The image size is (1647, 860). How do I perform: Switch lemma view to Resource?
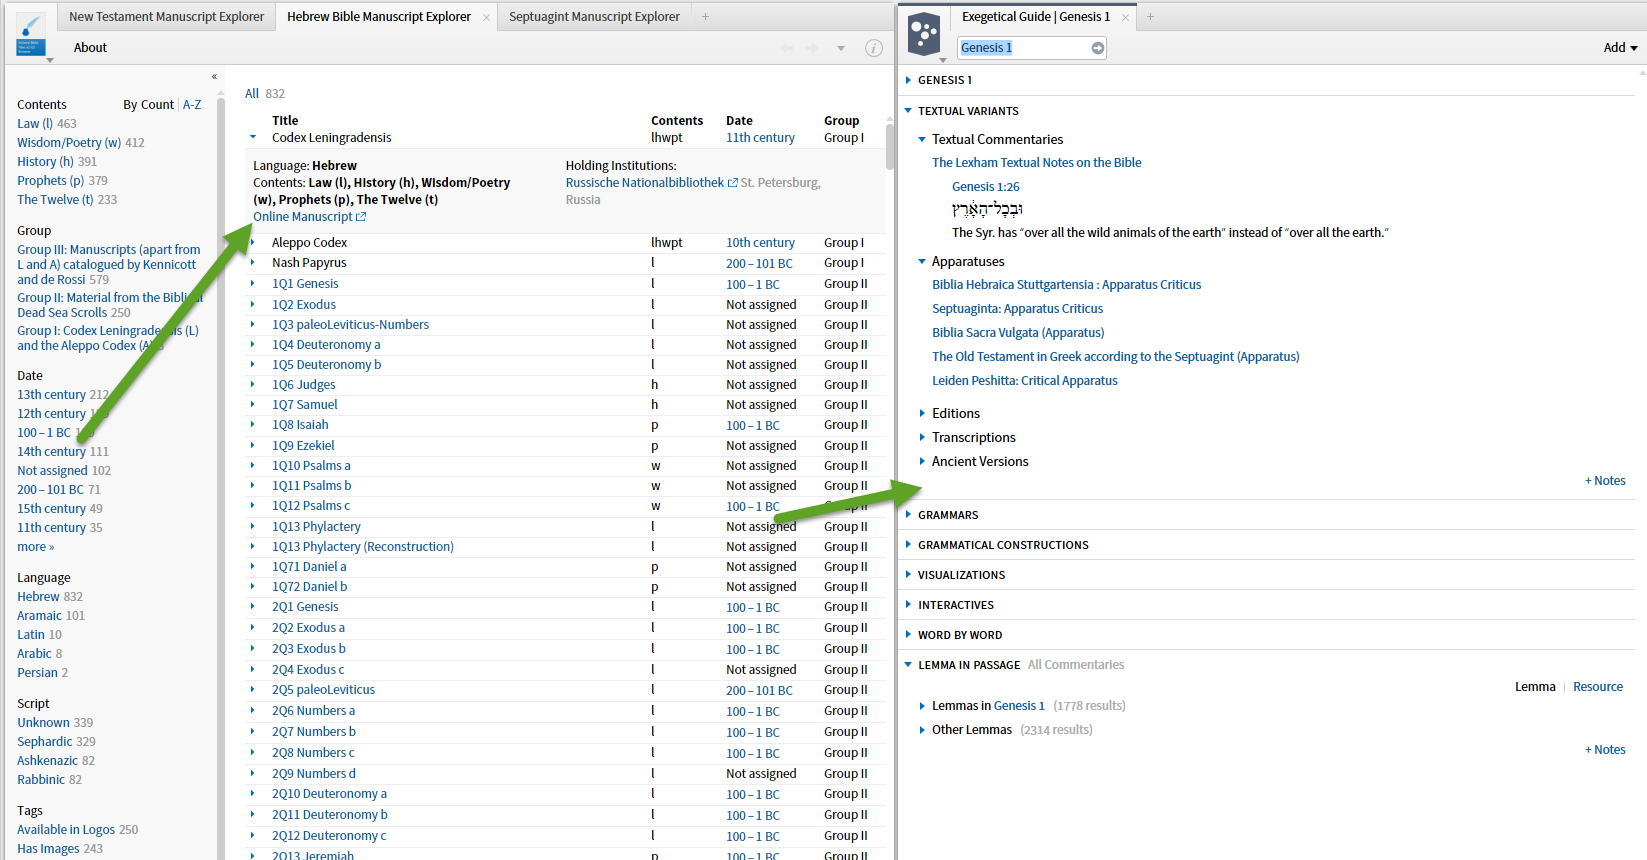coord(1598,687)
